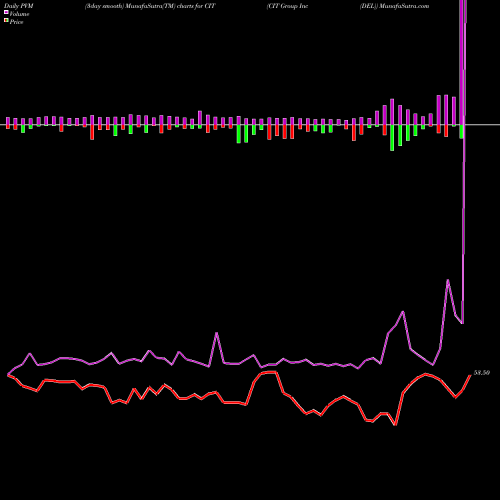Click the Volume legend color swatch
500x500 pixels.
tap(6, 12)
